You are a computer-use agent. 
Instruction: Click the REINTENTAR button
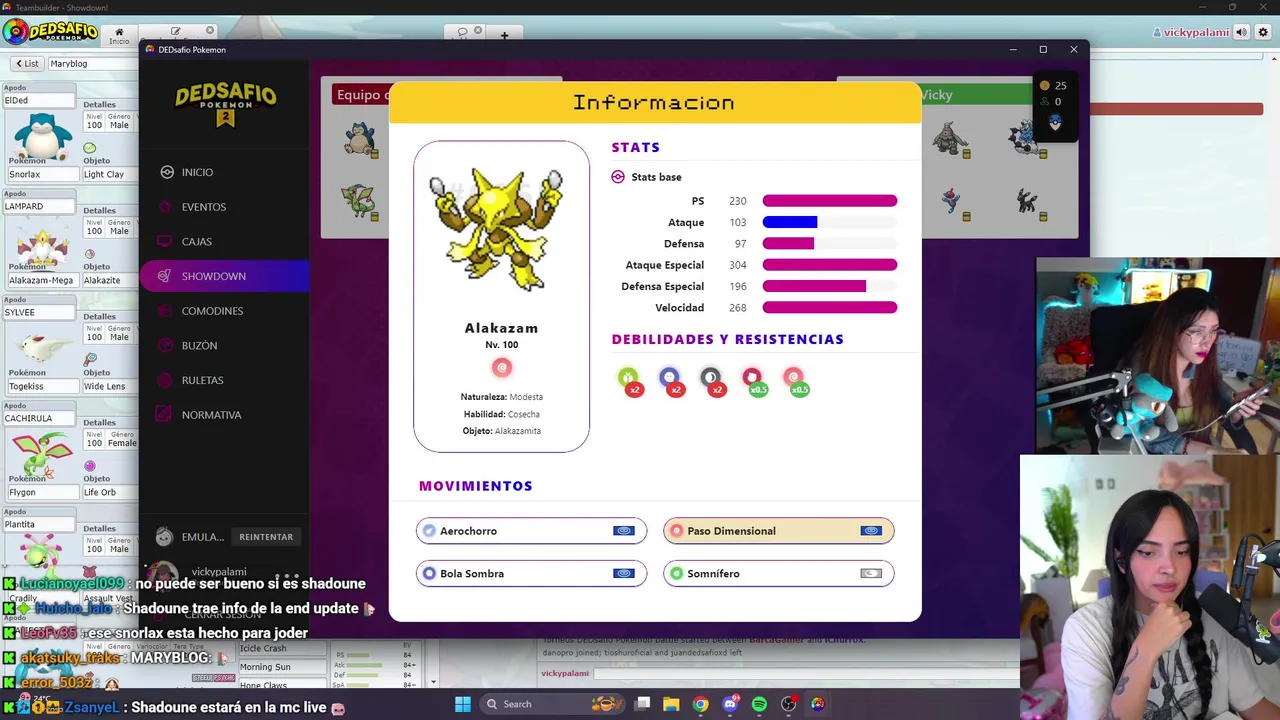(x=266, y=537)
